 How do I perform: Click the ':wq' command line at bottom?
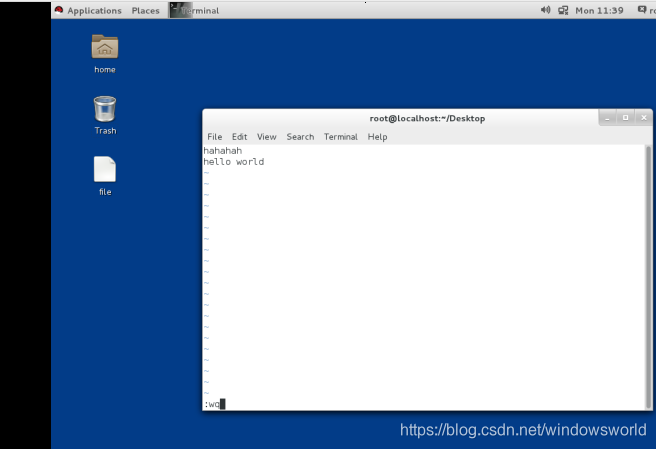(x=214, y=404)
